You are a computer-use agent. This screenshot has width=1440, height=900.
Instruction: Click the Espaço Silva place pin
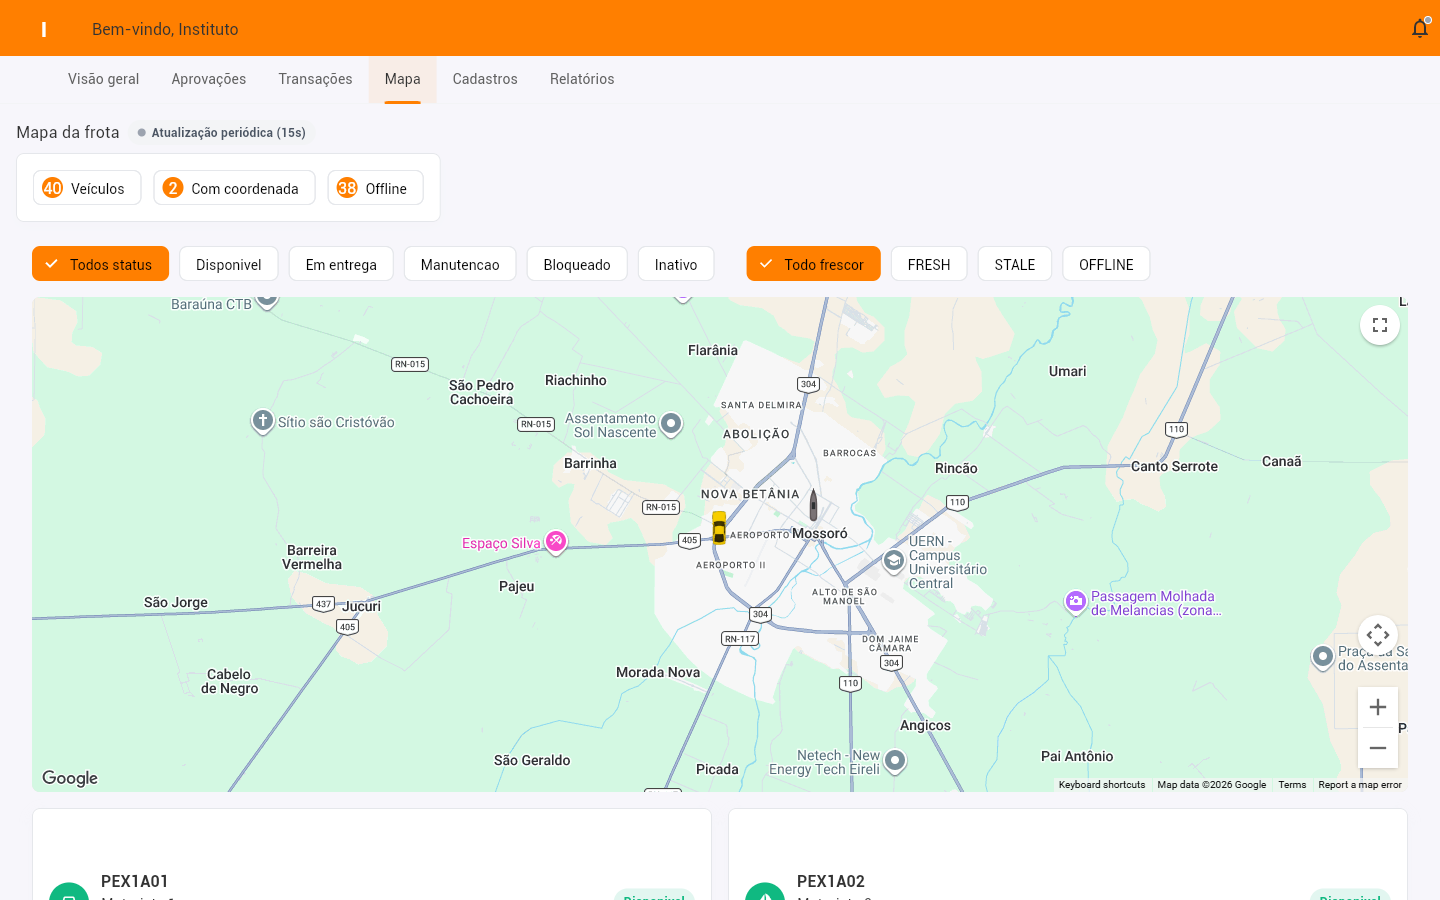point(556,542)
